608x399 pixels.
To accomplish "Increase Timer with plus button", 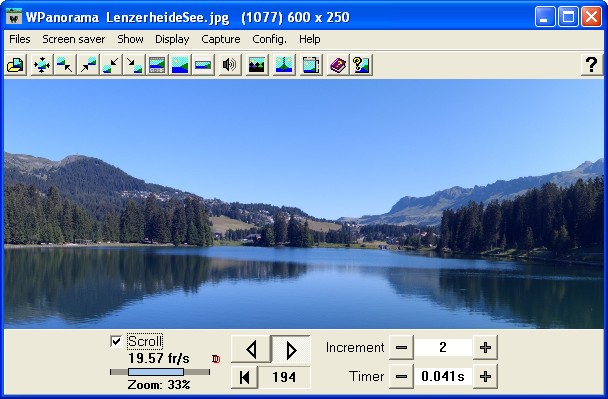I will pos(485,376).
